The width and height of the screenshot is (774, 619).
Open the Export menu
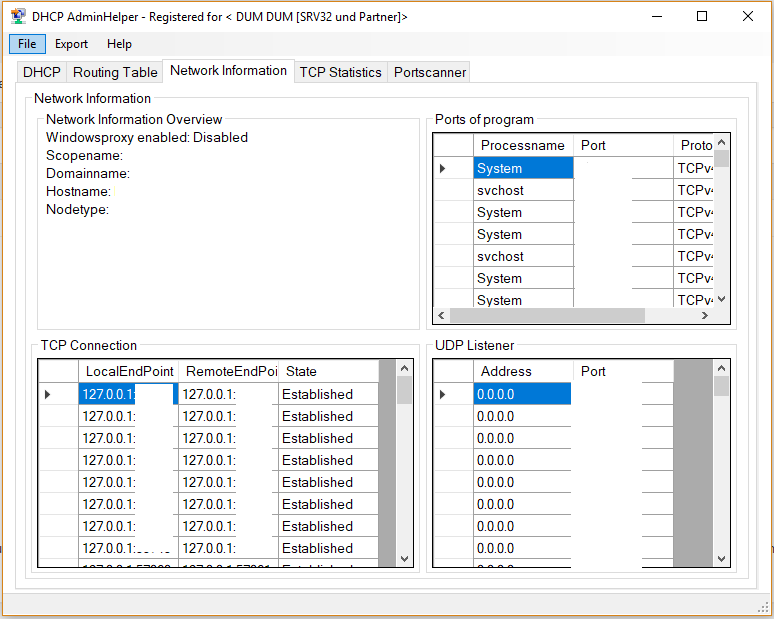click(x=71, y=44)
